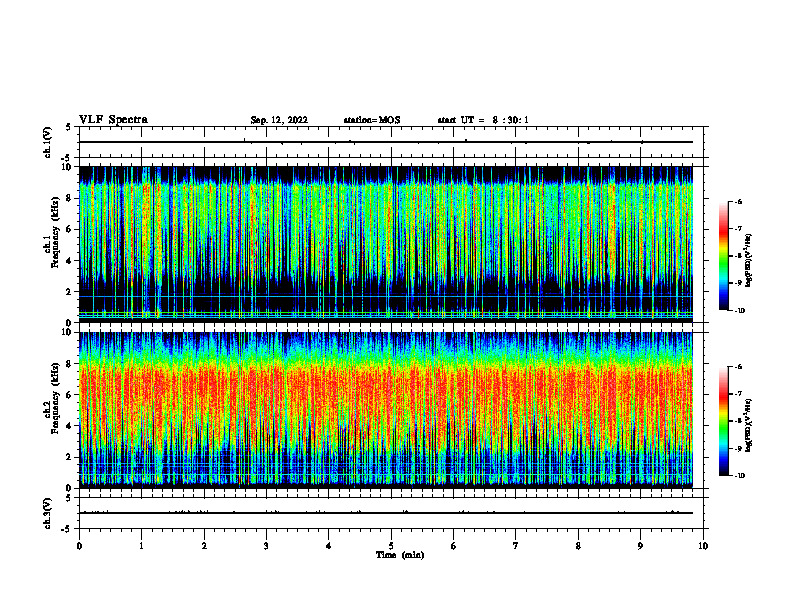The height and width of the screenshot is (612, 792).
Task: Click "-10" label on ch.2 color scale
Action: point(740,476)
